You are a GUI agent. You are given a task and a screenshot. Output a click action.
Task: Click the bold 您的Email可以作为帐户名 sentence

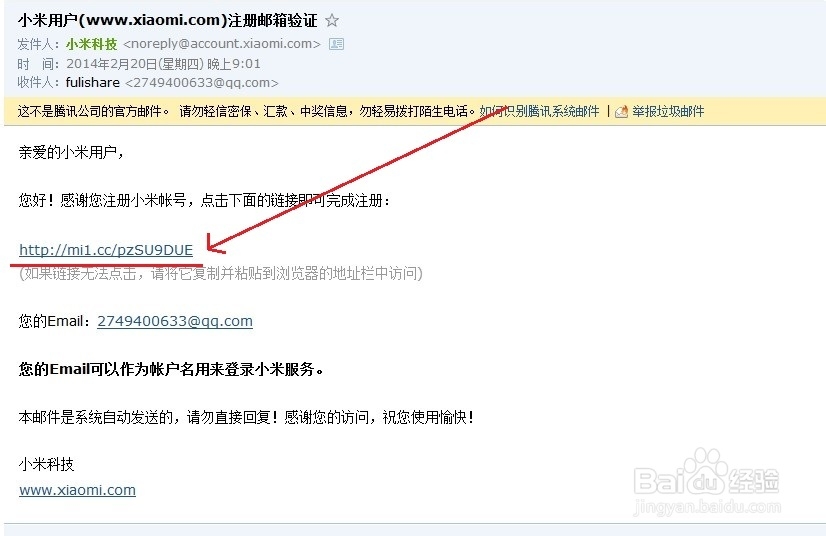tap(171, 369)
